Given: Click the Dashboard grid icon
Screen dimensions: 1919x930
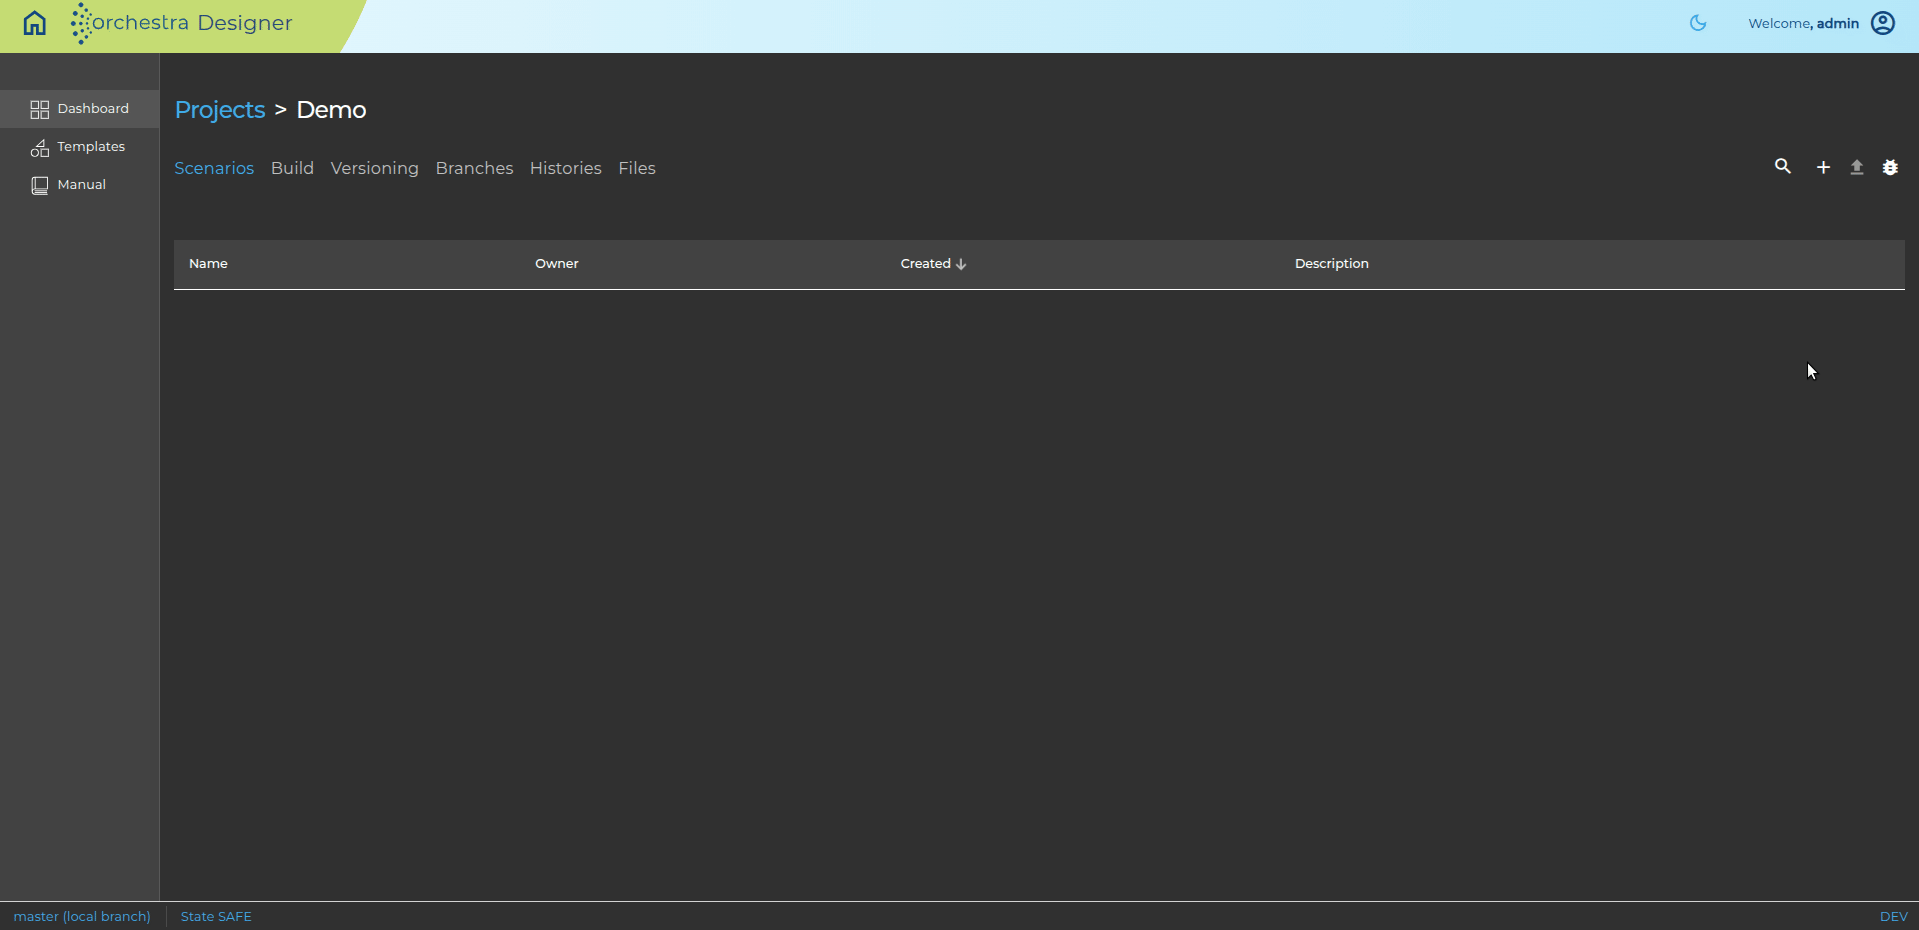Looking at the screenshot, I should click(x=40, y=109).
